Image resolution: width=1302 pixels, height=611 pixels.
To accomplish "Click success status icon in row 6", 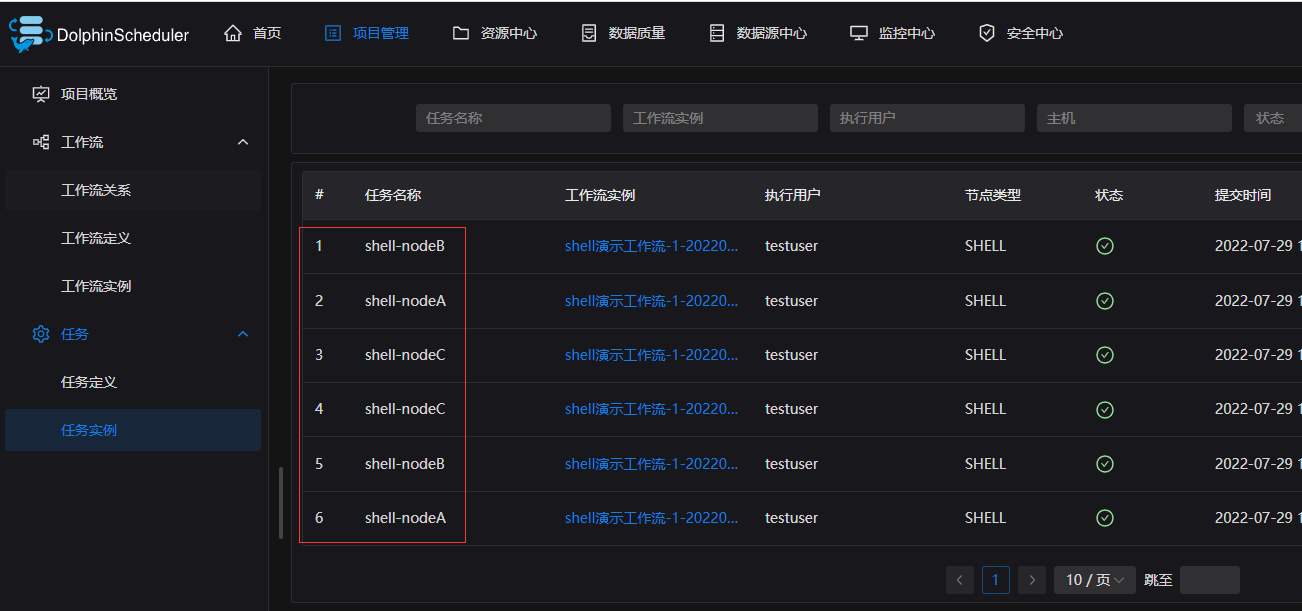I will [x=1105, y=518].
